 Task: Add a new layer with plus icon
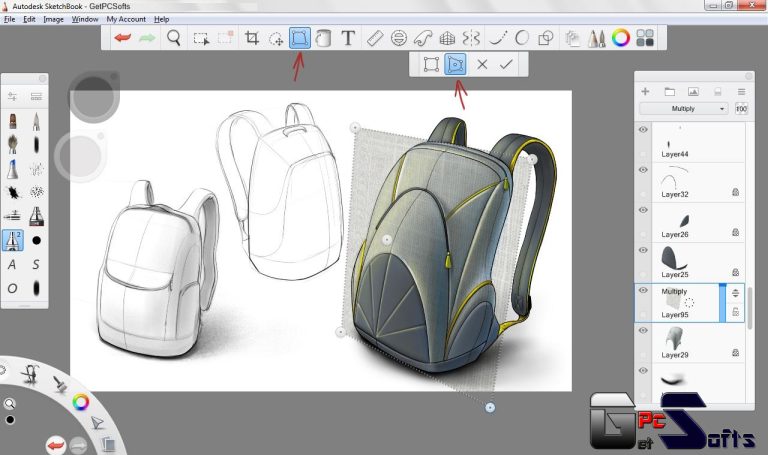point(645,92)
